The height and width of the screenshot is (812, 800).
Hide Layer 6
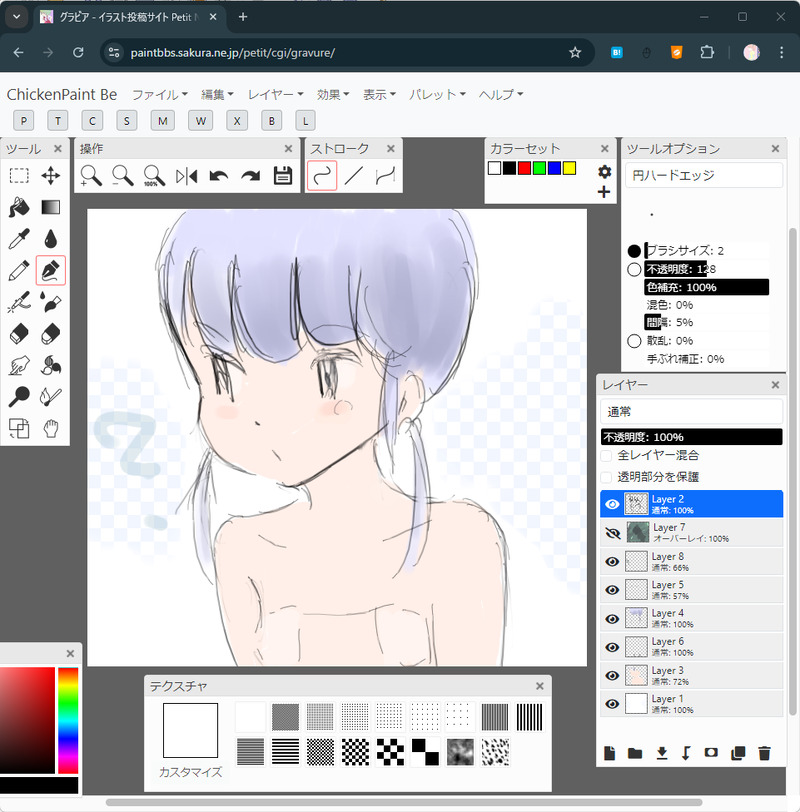pyautogui.click(x=612, y=647)
